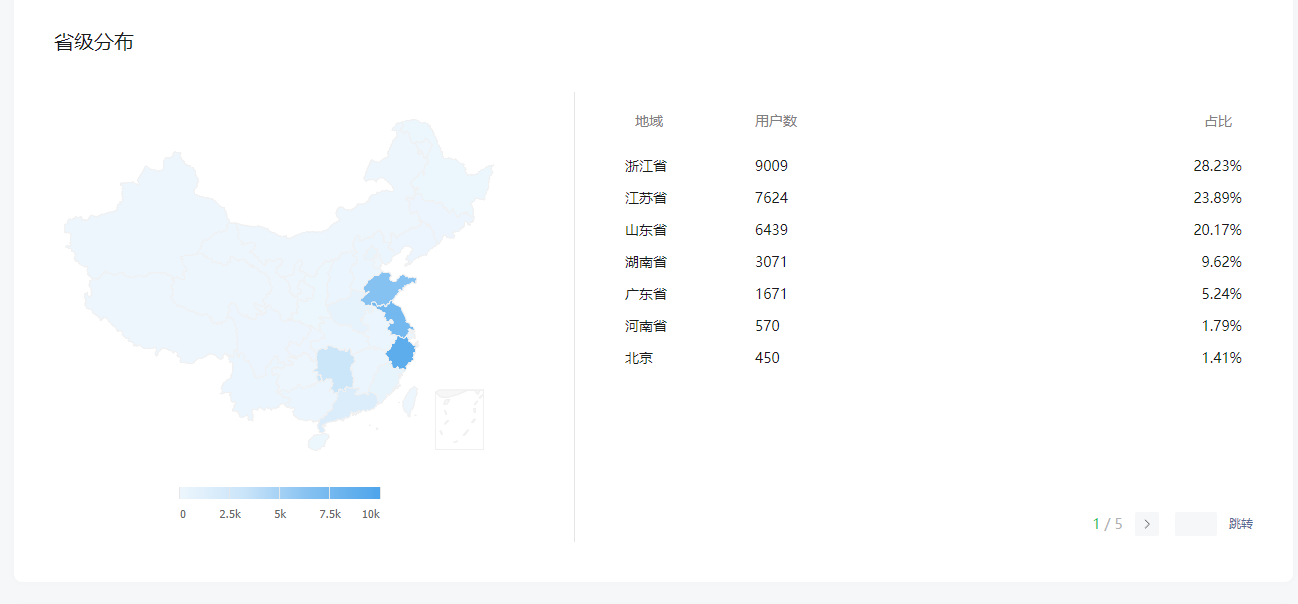Click the 1 / 5 page indicator
Viewport: 1298px width, 604px height.
coord(1107,524)
